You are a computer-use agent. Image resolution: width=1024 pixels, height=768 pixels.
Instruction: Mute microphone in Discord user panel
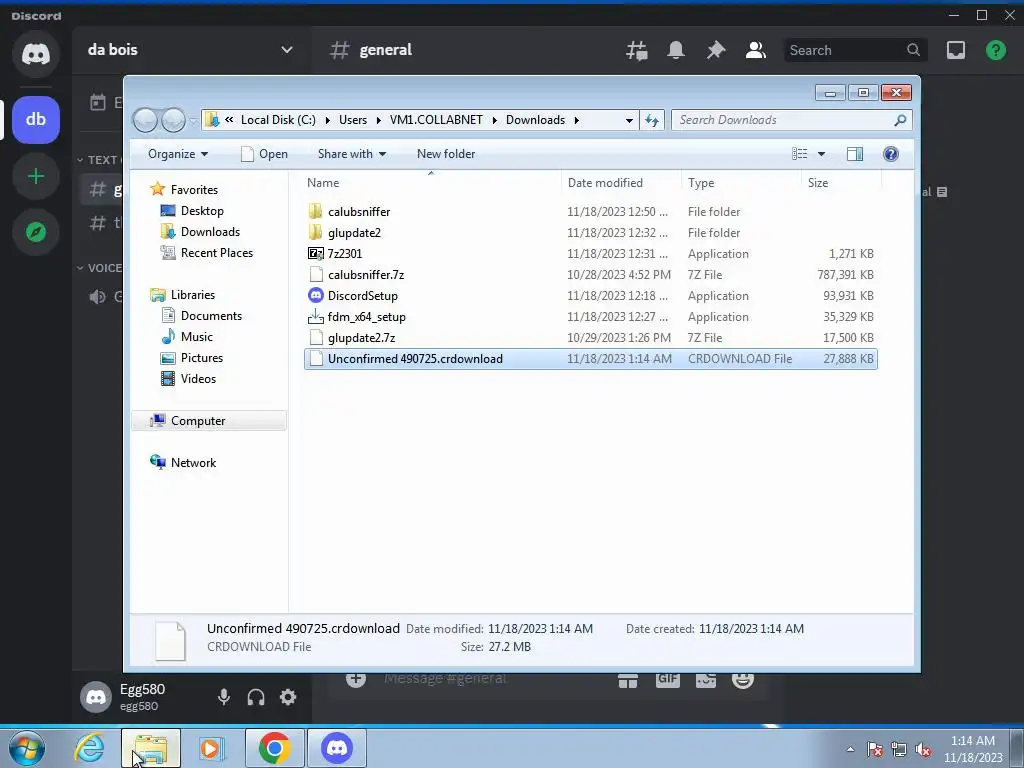pos(223,697)
